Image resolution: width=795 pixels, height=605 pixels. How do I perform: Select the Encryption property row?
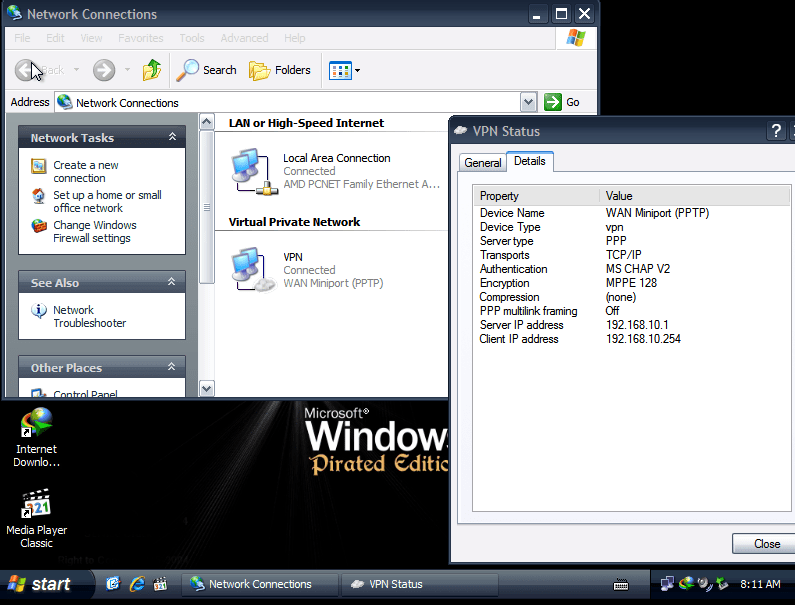click(632, 283)
